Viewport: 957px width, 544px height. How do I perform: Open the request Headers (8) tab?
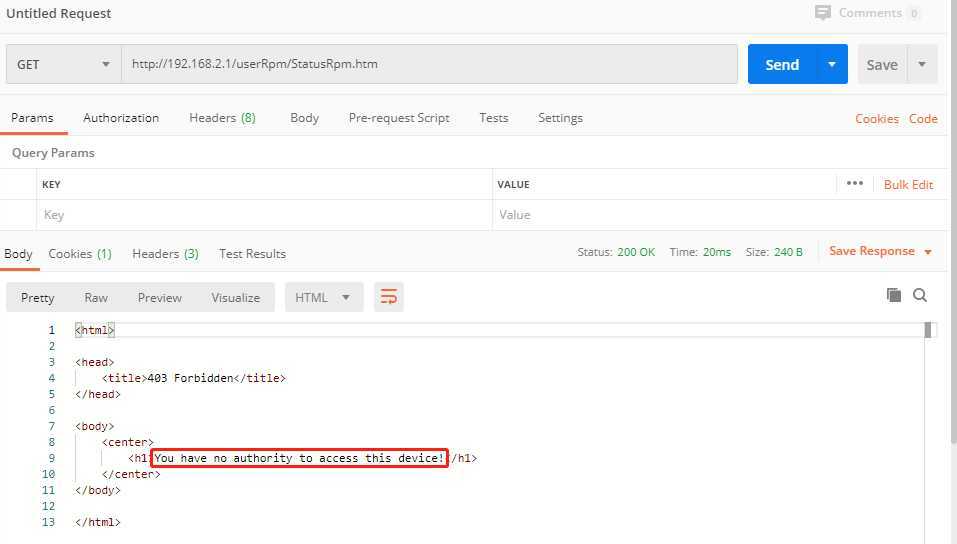click(222, 118)
